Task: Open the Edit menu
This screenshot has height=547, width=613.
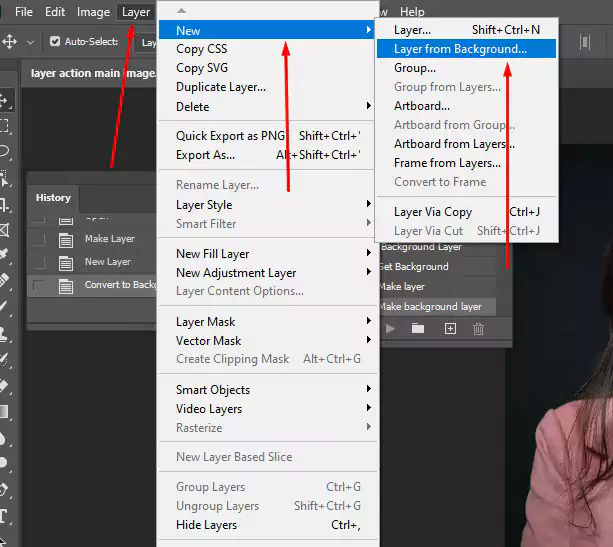Action: [x=55, y=12]
